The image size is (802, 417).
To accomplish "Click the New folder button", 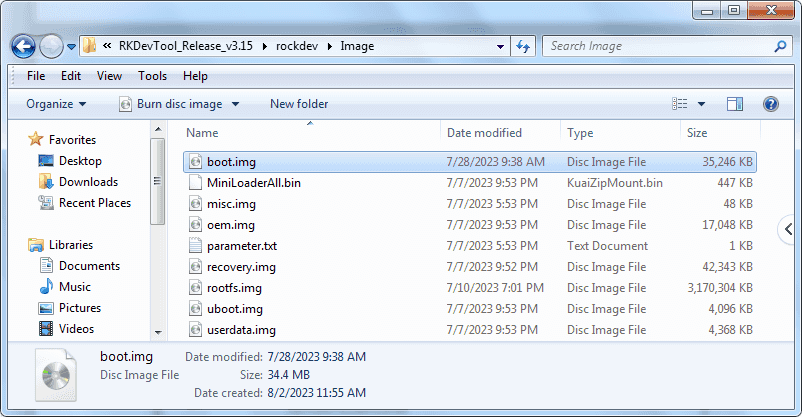I will point(299,104).
